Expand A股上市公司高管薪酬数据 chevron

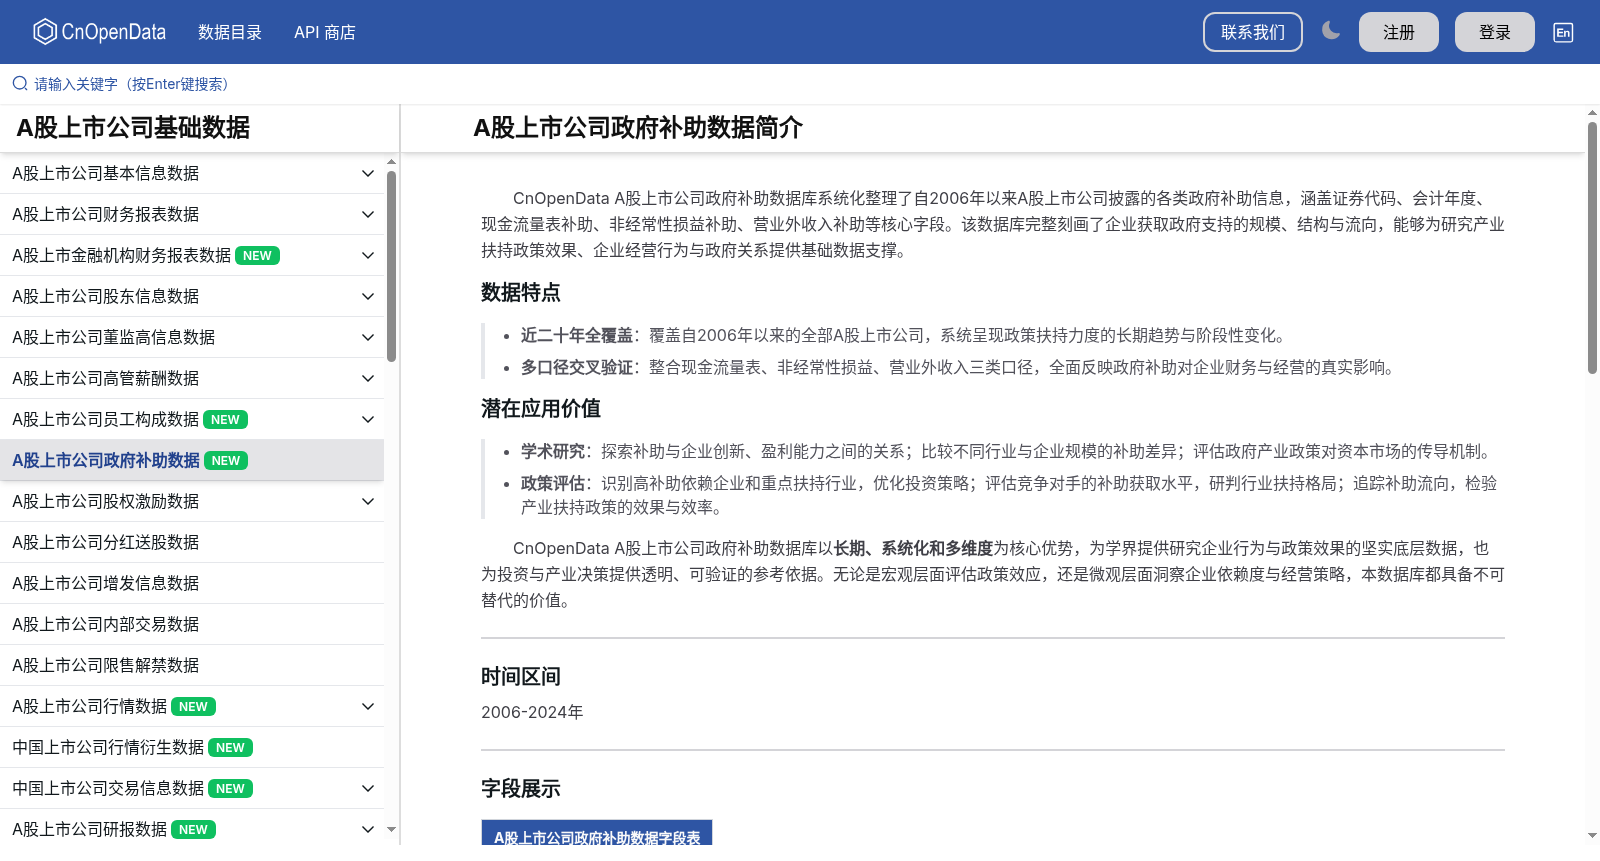point(368,378)
